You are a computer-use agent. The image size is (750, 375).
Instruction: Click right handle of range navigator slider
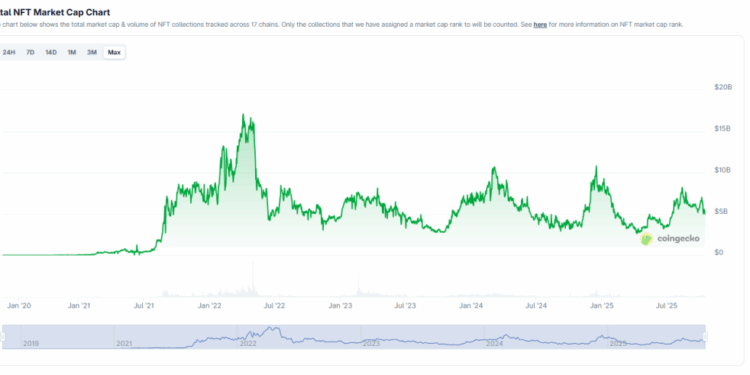pyautogui.click(x=705, y=337)
